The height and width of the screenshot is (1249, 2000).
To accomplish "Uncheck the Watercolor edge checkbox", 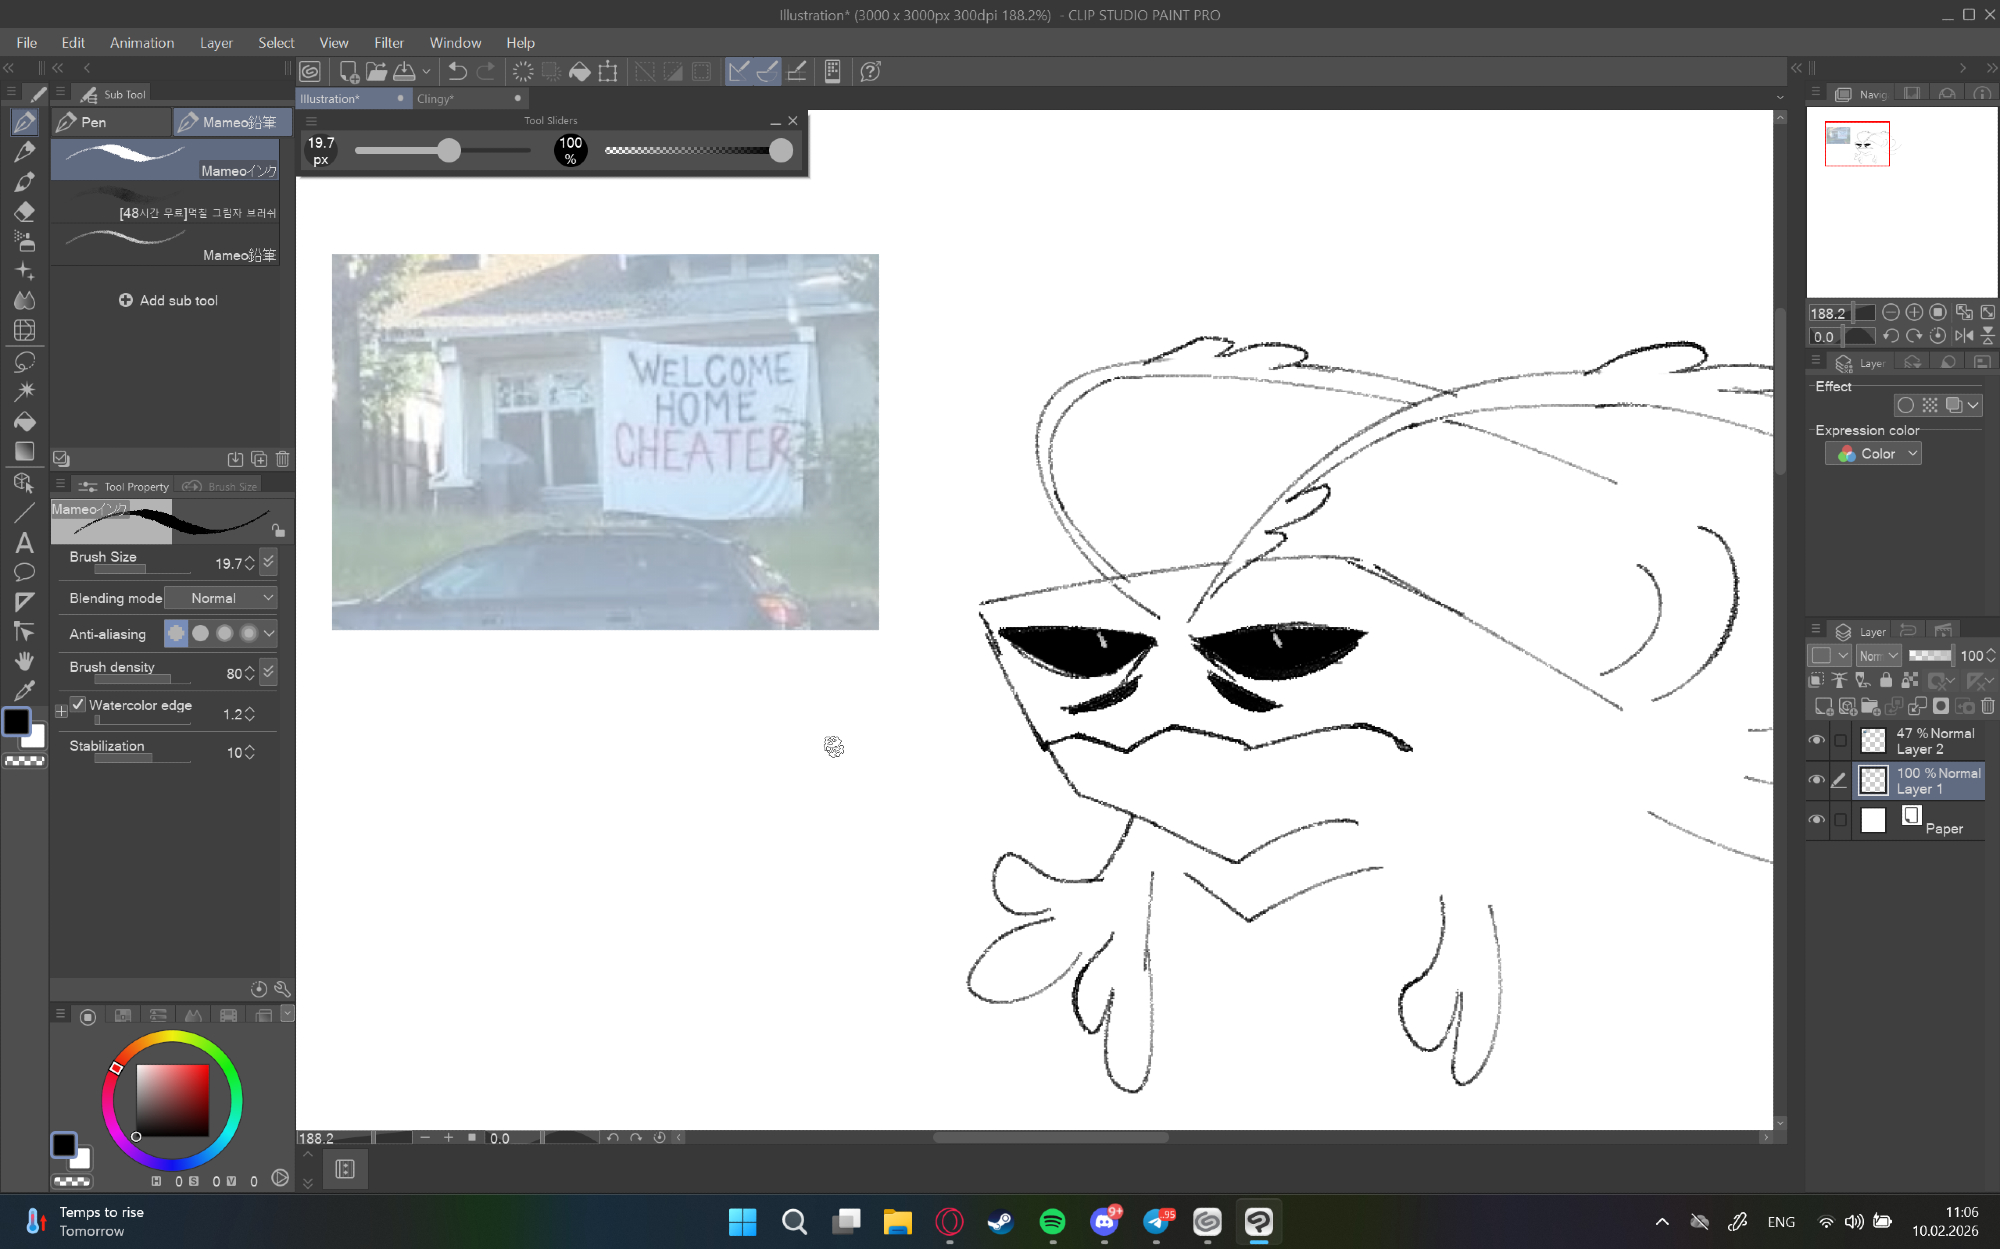I will (78, 704).
